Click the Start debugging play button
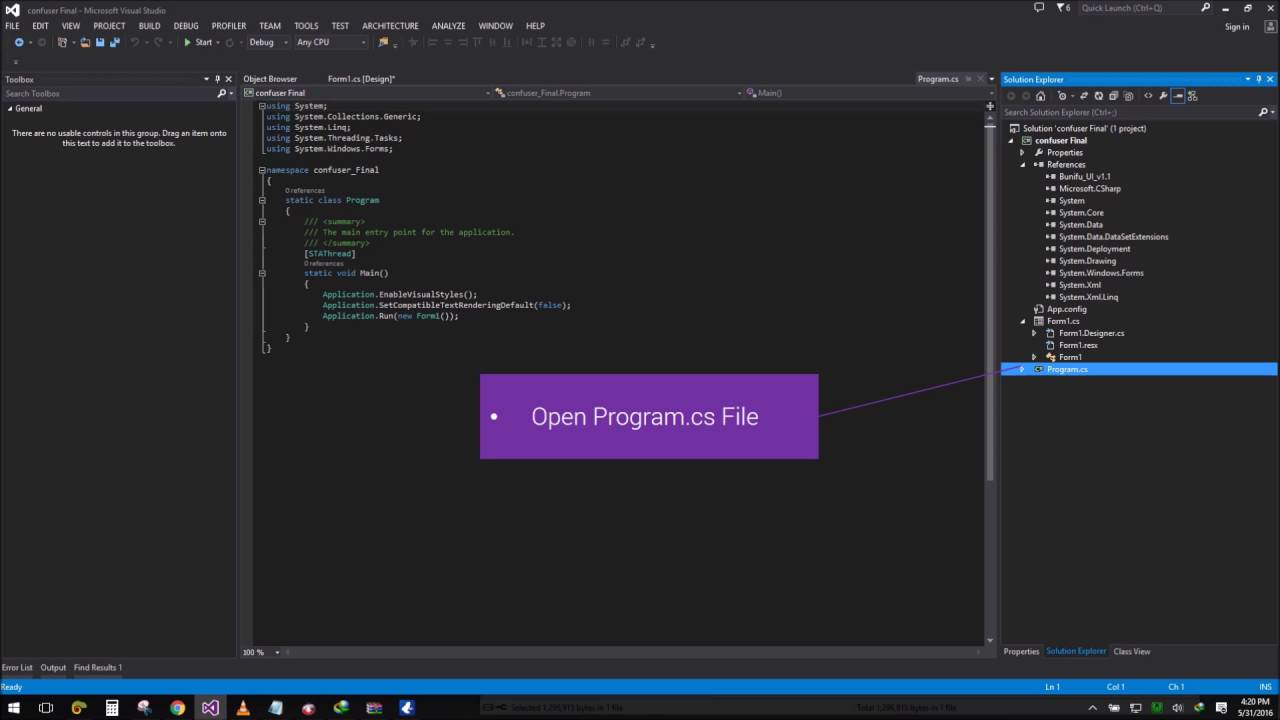The image size is (1280, 720). [x=187, y=42]
